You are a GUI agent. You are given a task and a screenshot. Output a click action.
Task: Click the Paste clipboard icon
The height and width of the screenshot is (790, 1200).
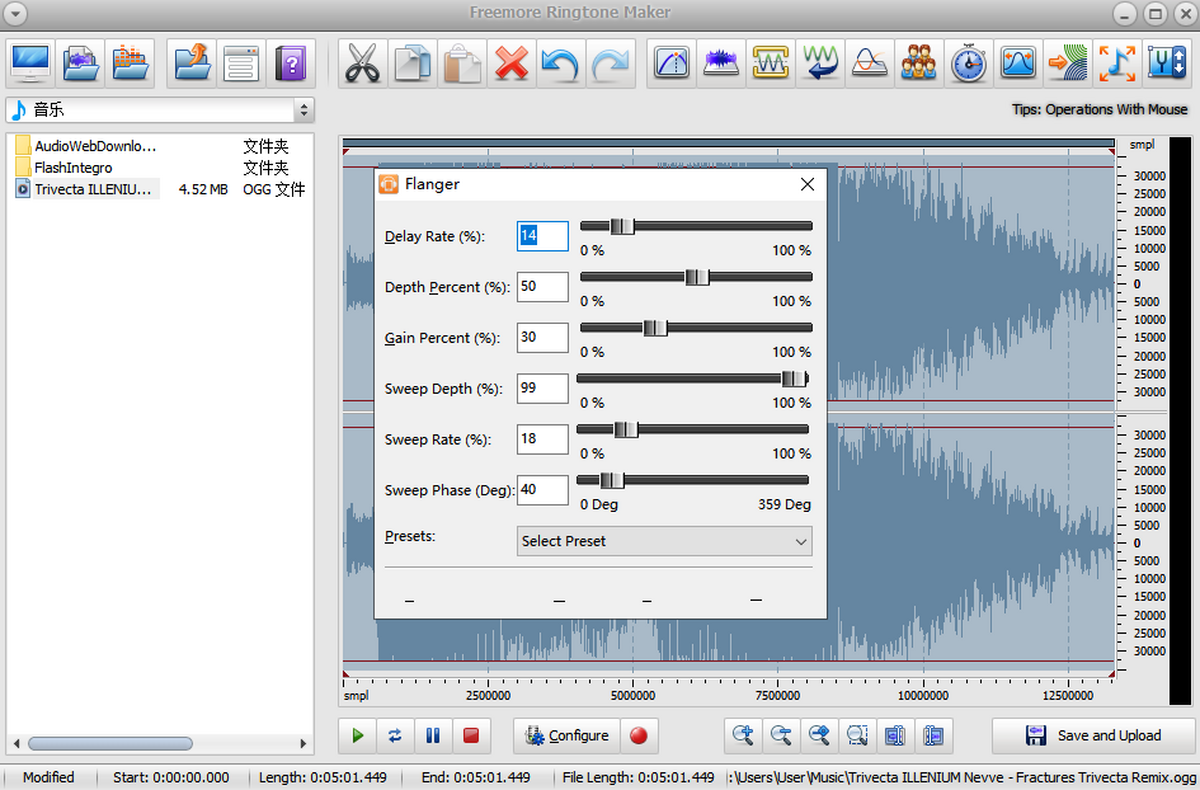[461, 63]
